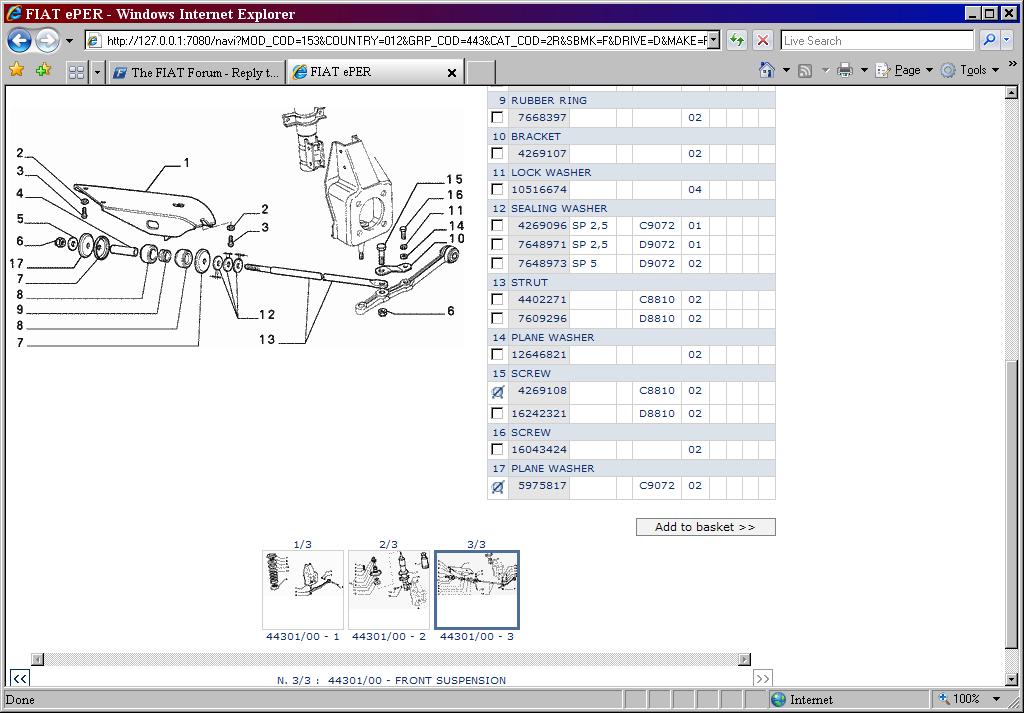Open a new blank tab
Image resolution: width=1024 pixels, height=713 pixels.
(480, 72)
